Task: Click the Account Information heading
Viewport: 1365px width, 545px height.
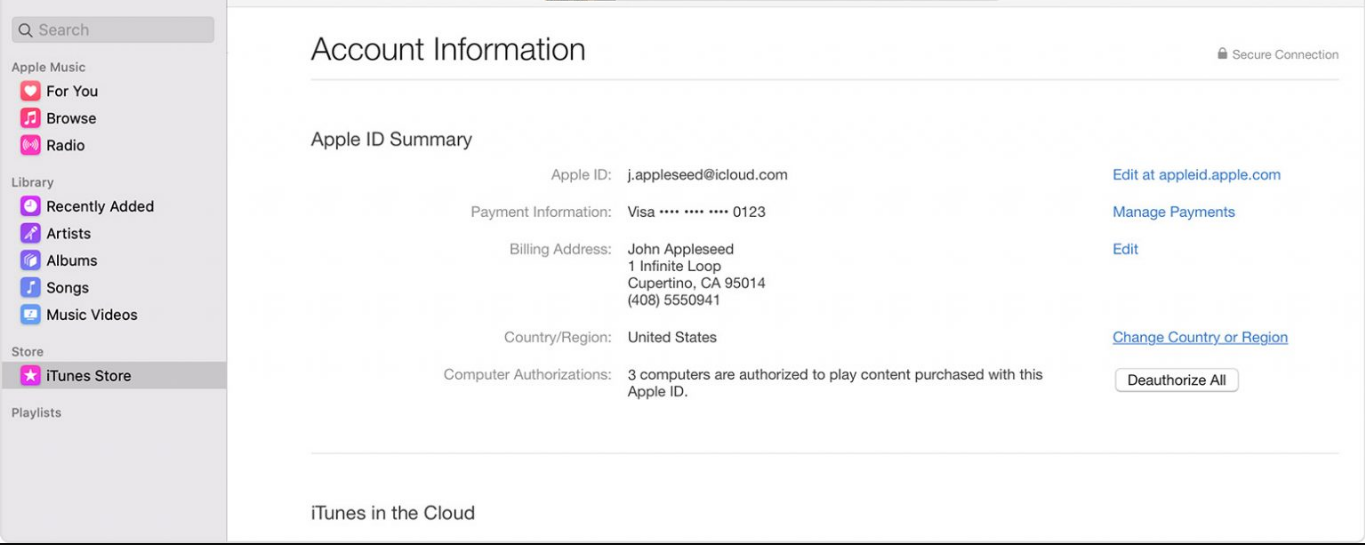Action: [448, 50]
